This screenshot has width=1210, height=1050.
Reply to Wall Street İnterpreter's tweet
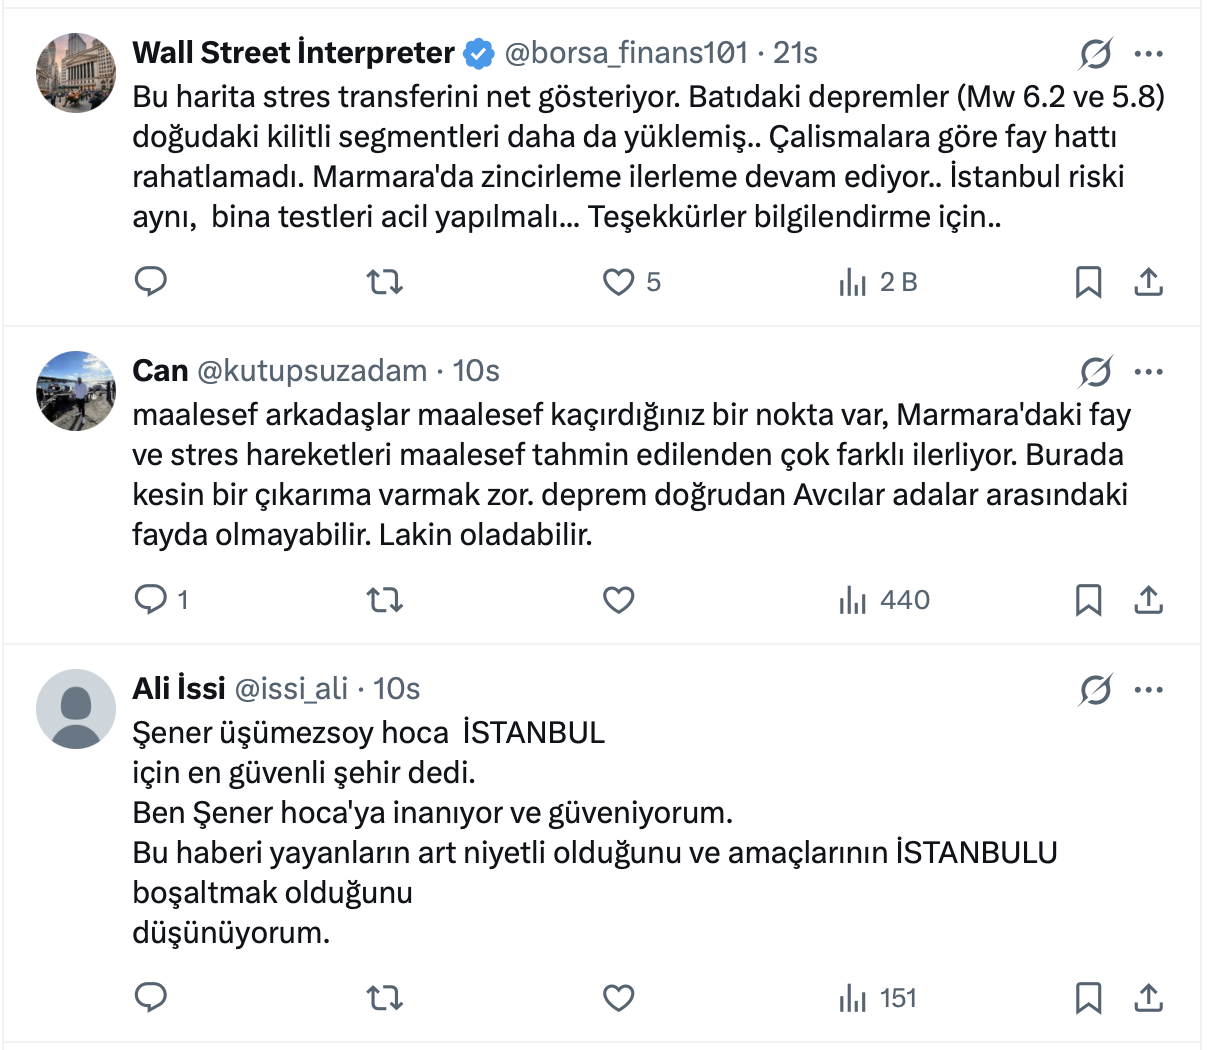point(151,282)
